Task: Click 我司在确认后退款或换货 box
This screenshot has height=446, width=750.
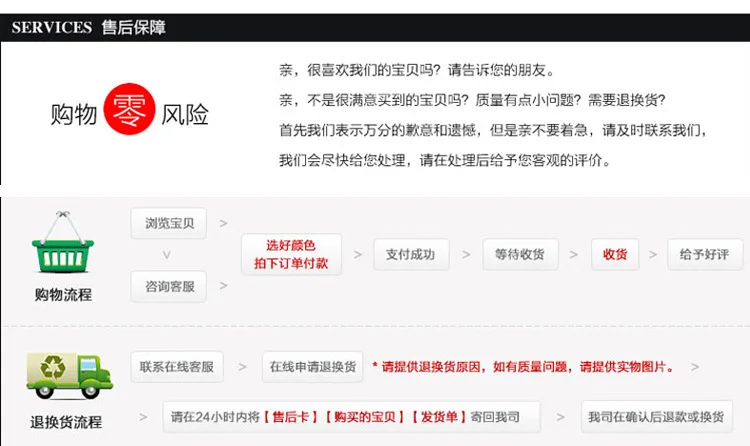Action: pyautogui.click(x=657, y=417)
